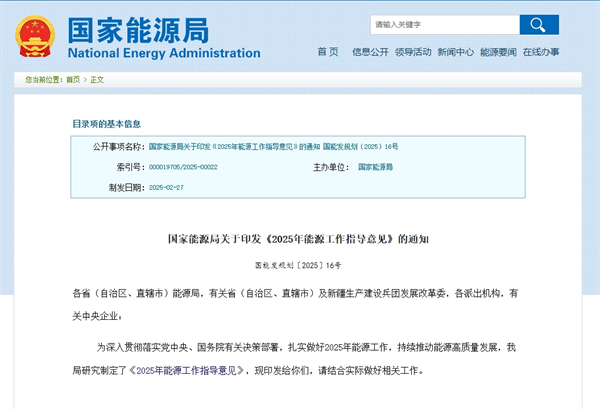
Task: Open the 新闻中心 navigation item
Action: [455, 52]
